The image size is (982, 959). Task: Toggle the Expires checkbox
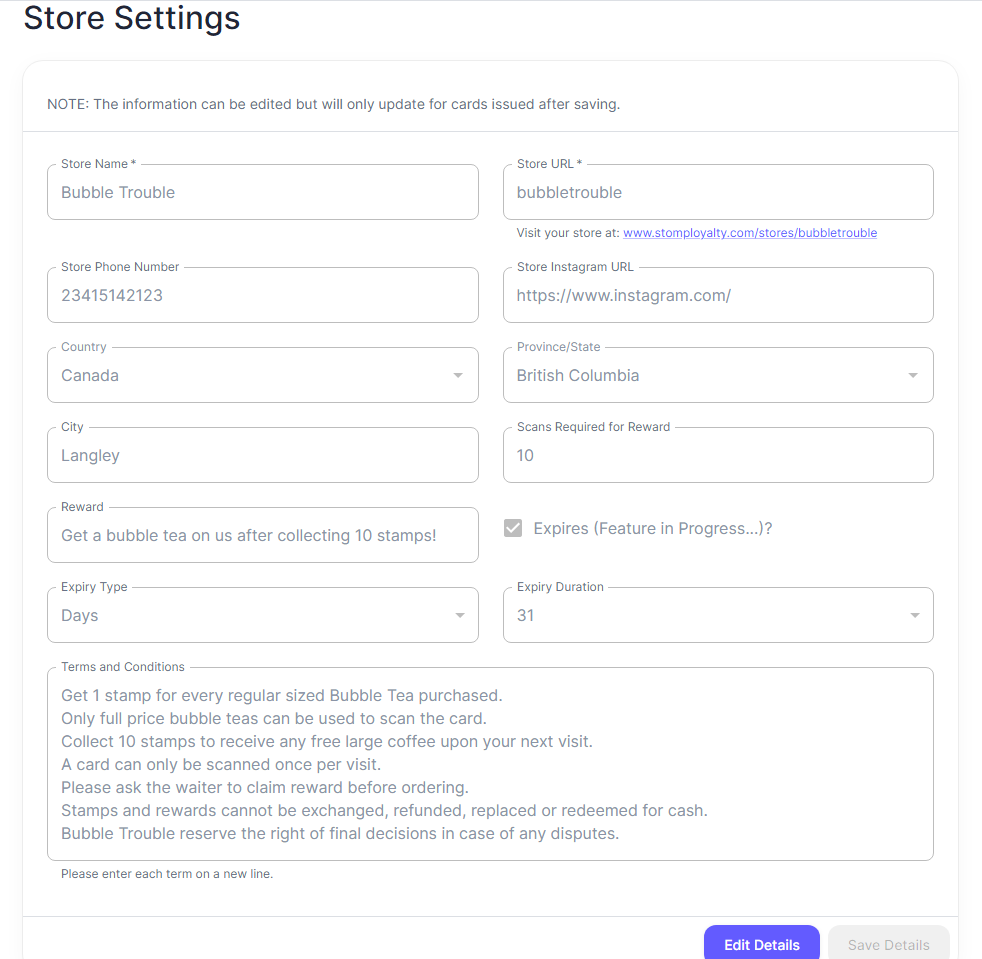pos(513,528)
